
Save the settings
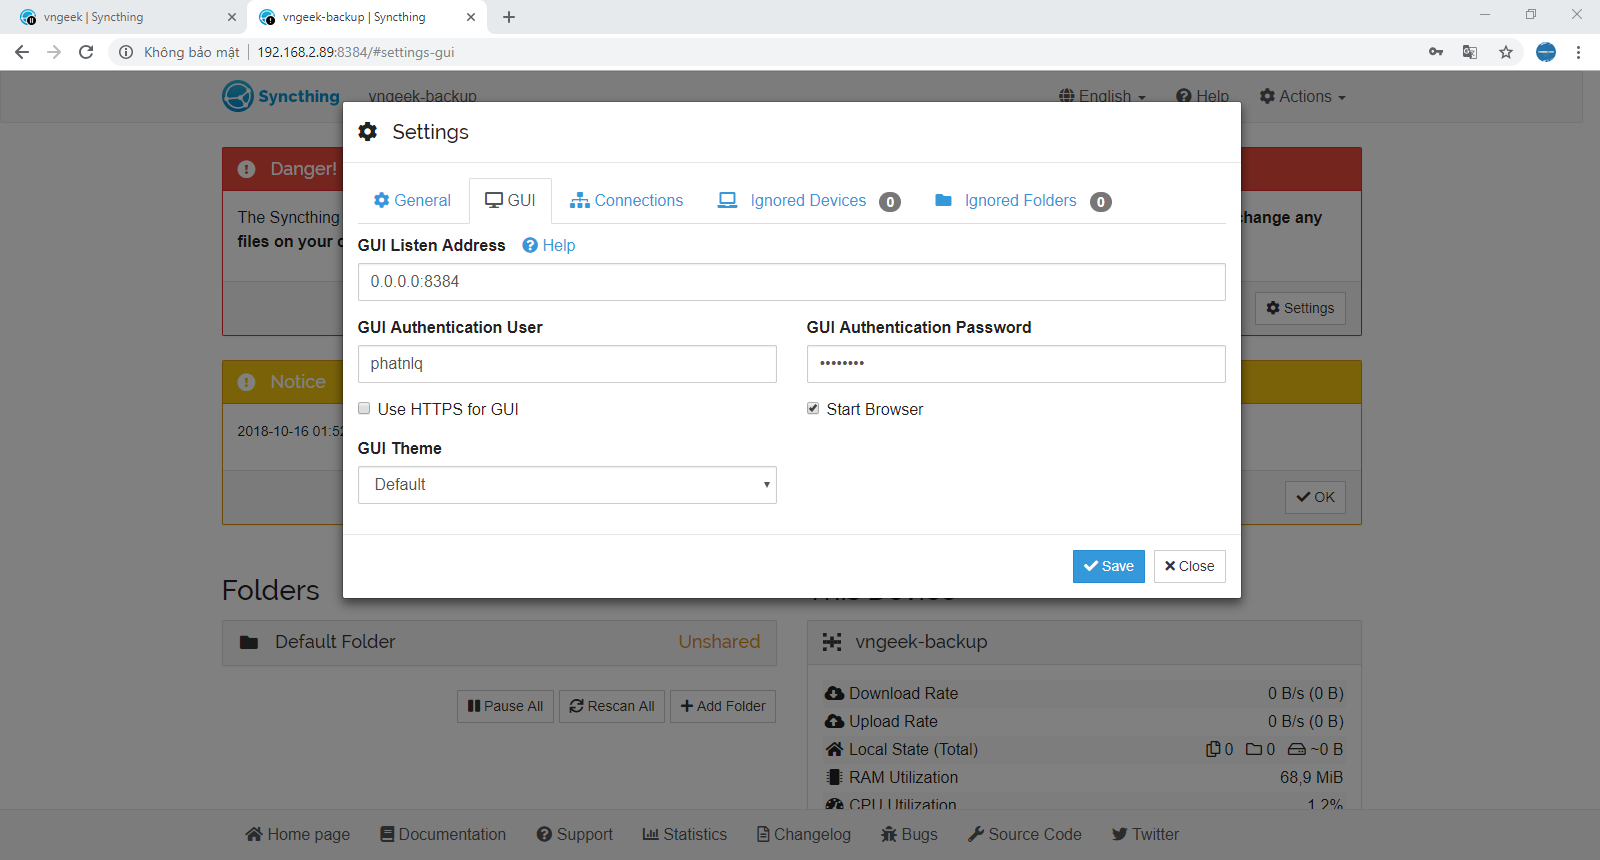point(1108,566)
